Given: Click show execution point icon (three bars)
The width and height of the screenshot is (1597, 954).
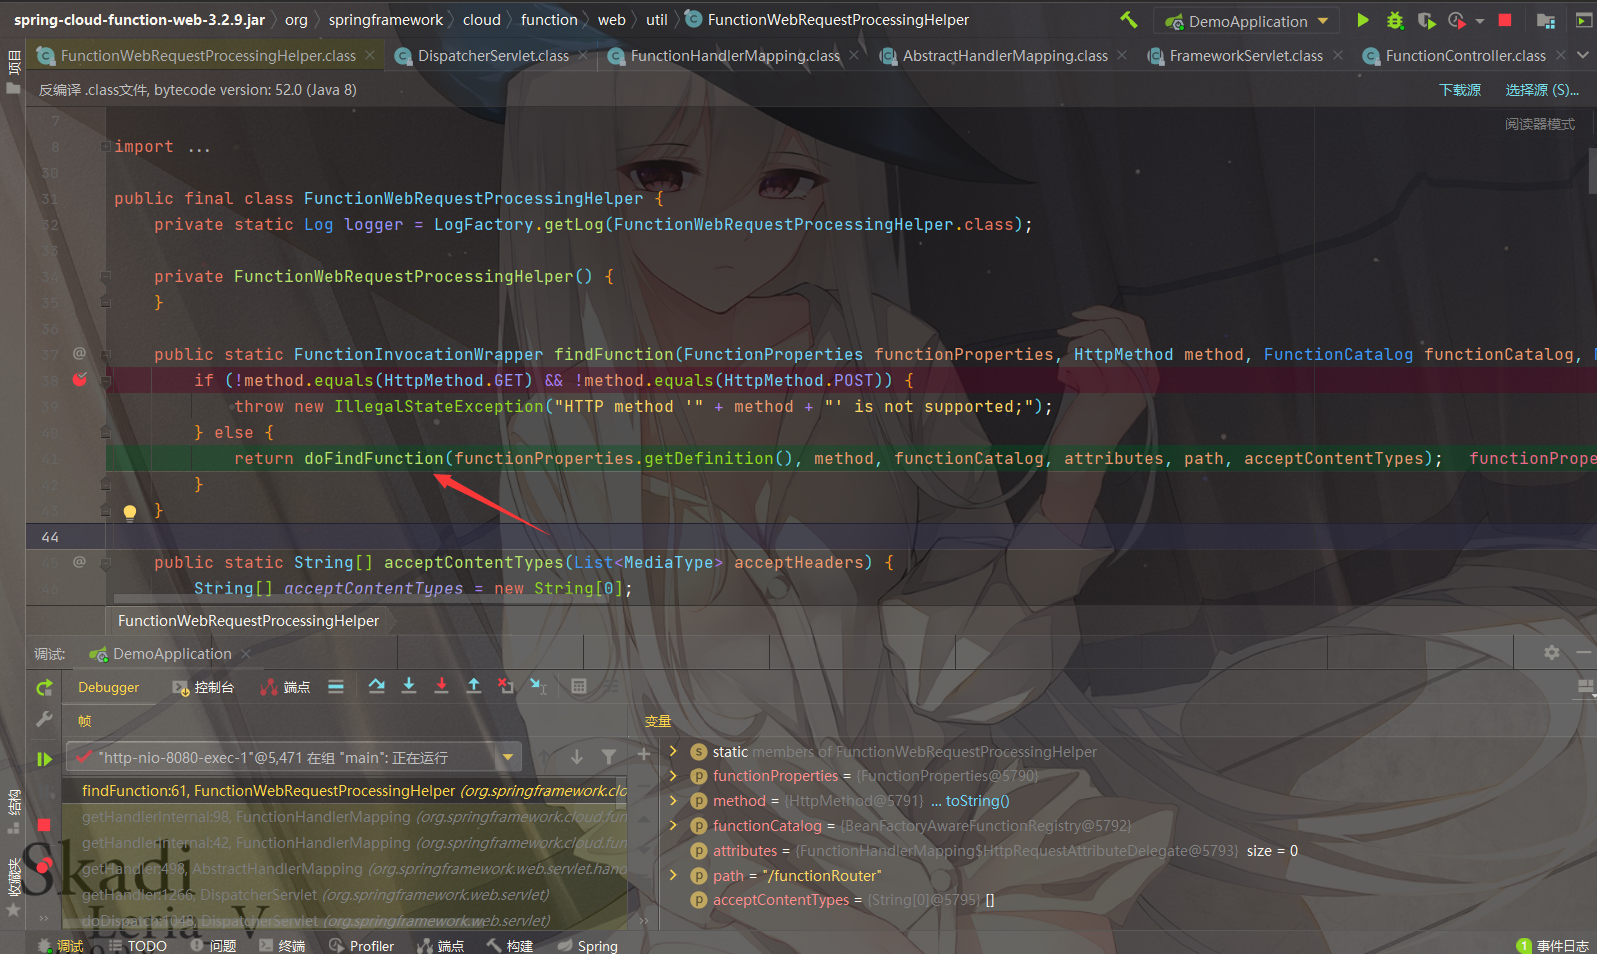Looking at the screenshot, I should pos(336,686).
